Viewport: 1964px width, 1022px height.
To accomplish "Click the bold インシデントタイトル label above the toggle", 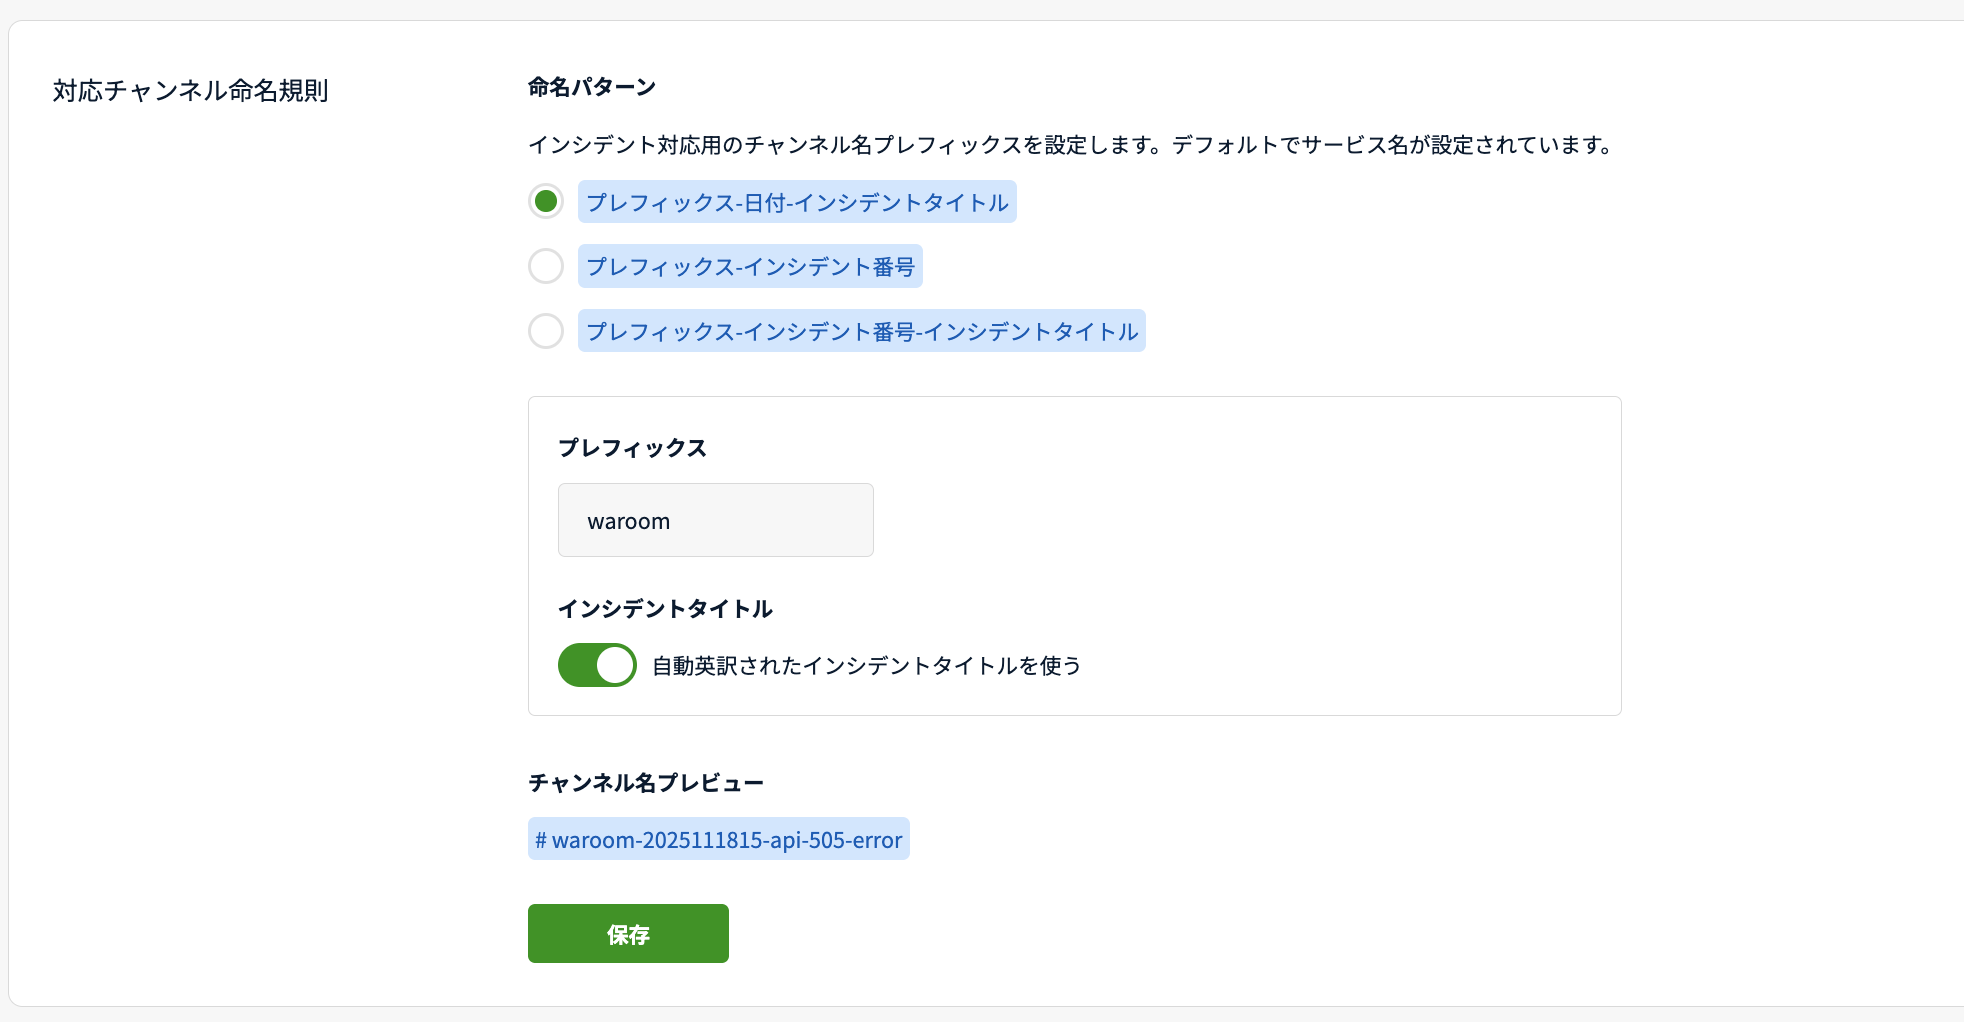I will [x=665, y=609].
